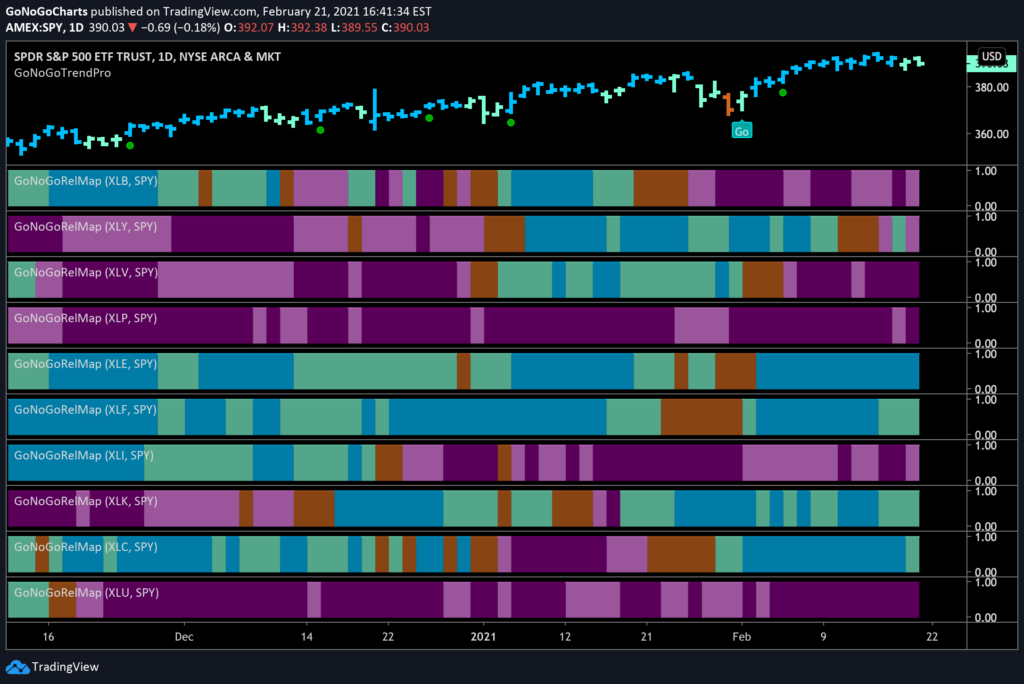Select the GoNoGoRelMap (XLY, SPY) label

click(86, 227)
